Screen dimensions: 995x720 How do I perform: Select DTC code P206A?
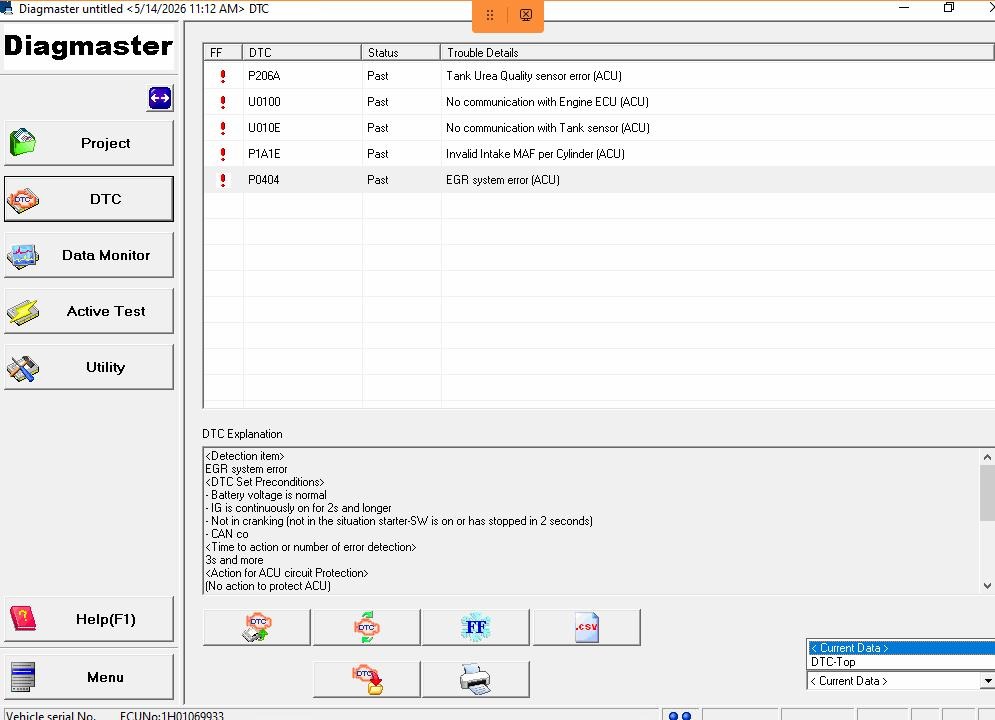click(264, 75)
